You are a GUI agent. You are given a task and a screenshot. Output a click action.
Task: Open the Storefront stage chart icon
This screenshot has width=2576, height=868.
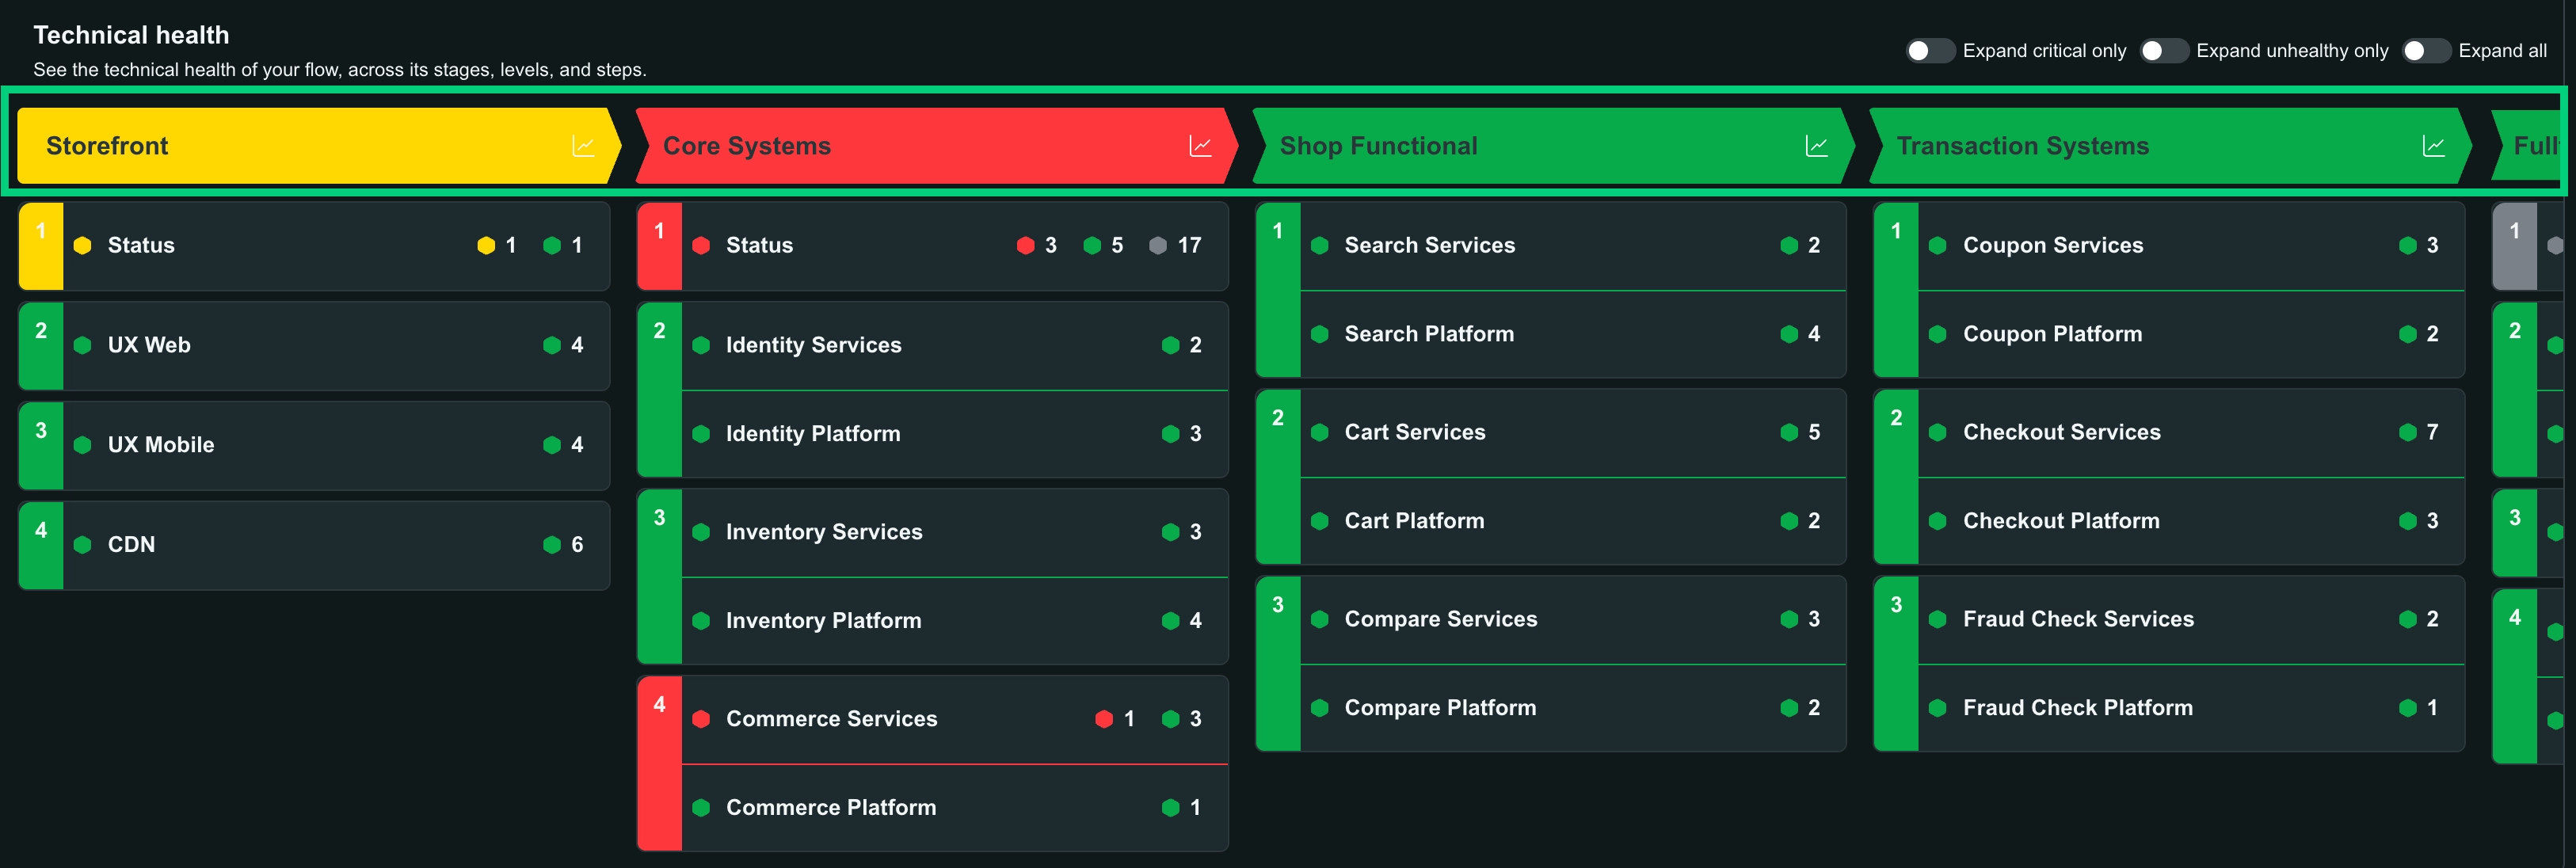coord(583,146)
